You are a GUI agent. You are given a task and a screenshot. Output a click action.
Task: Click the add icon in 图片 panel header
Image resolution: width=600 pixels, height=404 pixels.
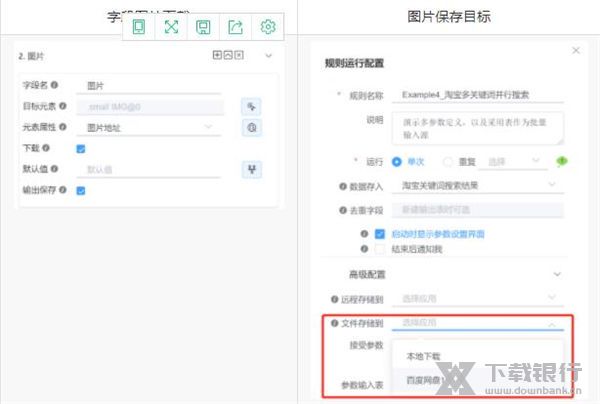(217, 56)
